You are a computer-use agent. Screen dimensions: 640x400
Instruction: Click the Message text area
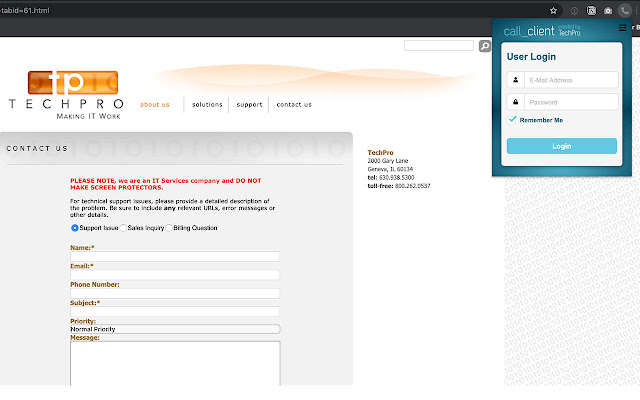pyautogui.click(x=175, y=363)
